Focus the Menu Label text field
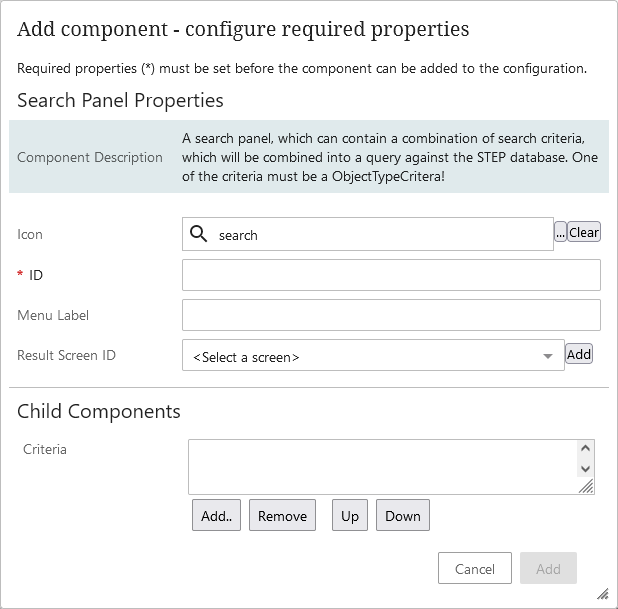This screenshot has width=618, height=609. click(391, 315)
